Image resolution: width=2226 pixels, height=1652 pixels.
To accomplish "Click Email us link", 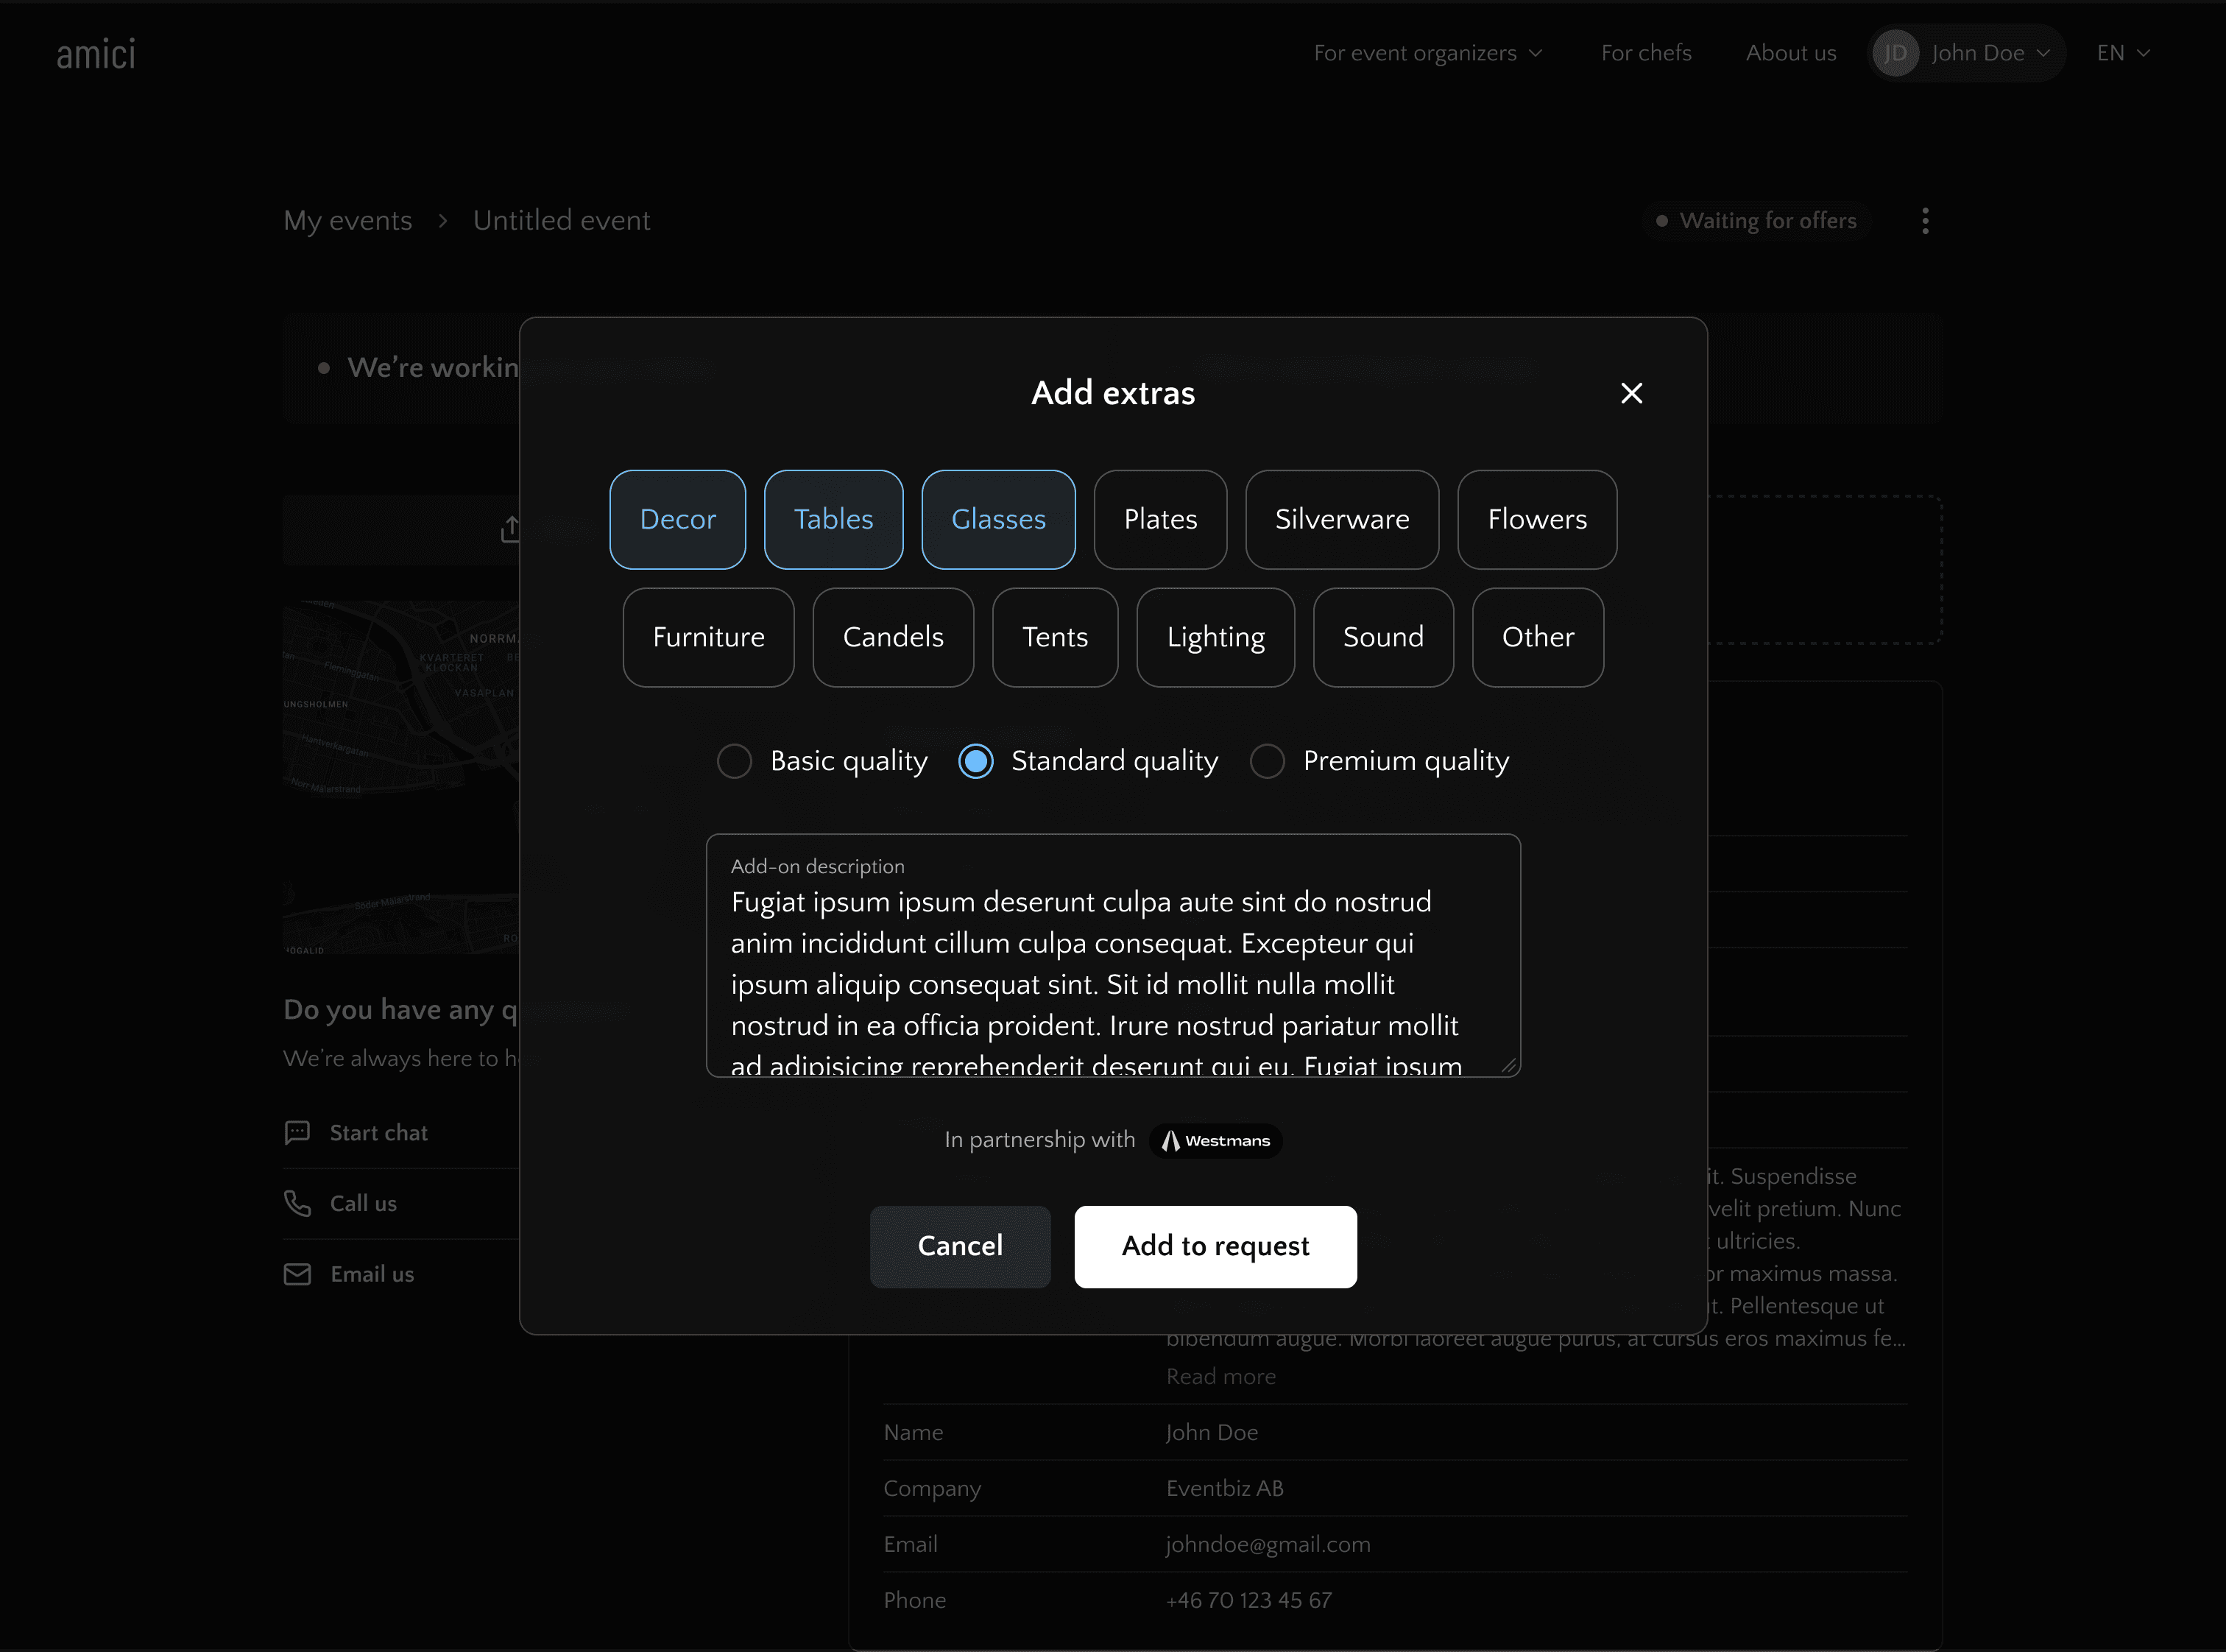I will click(x=372, y=1275).
